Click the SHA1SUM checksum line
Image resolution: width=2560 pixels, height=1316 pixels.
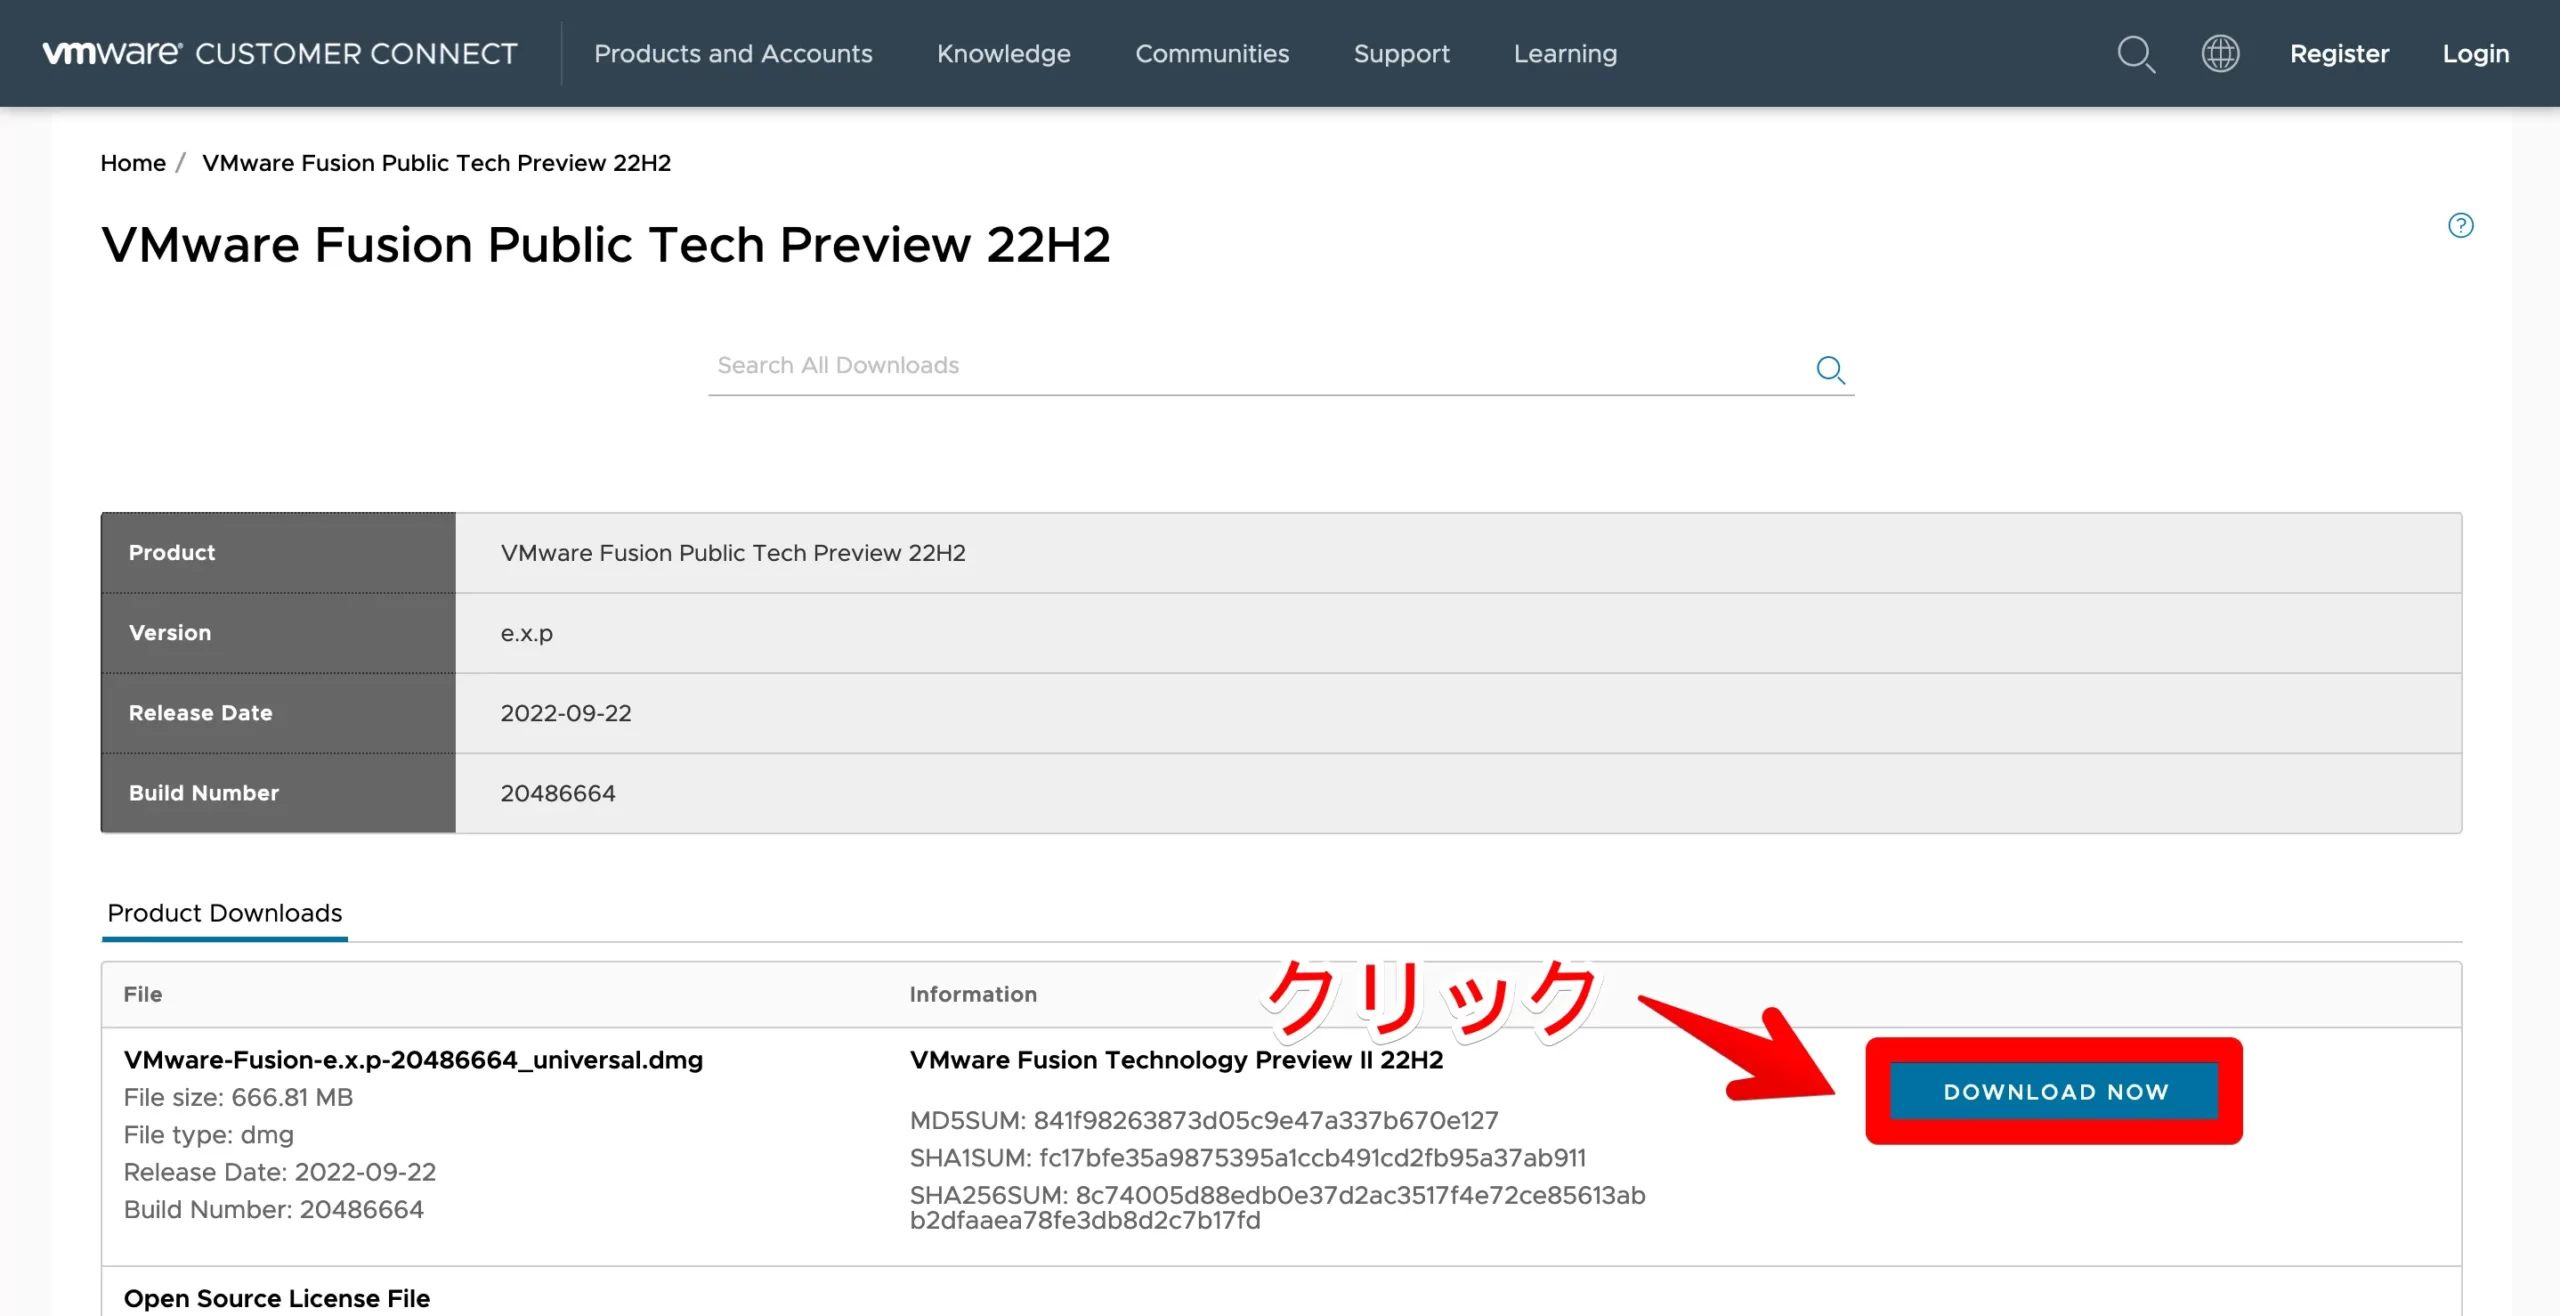[1247, 1157]
